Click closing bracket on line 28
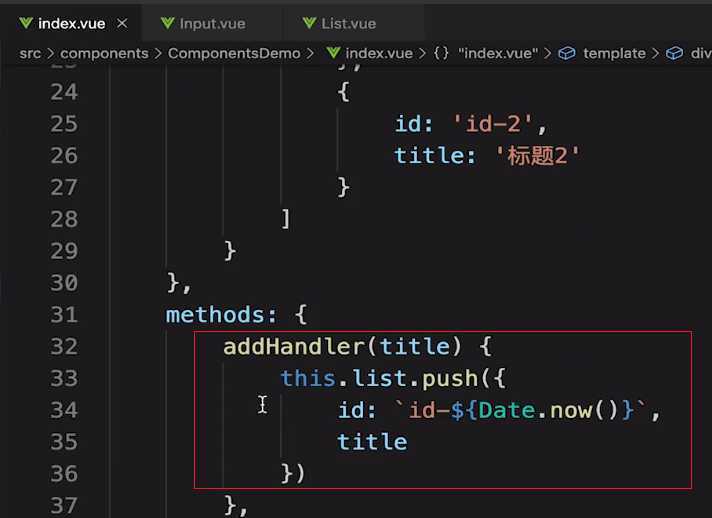This screenshot has width=712, height=518. coord(286,219)
